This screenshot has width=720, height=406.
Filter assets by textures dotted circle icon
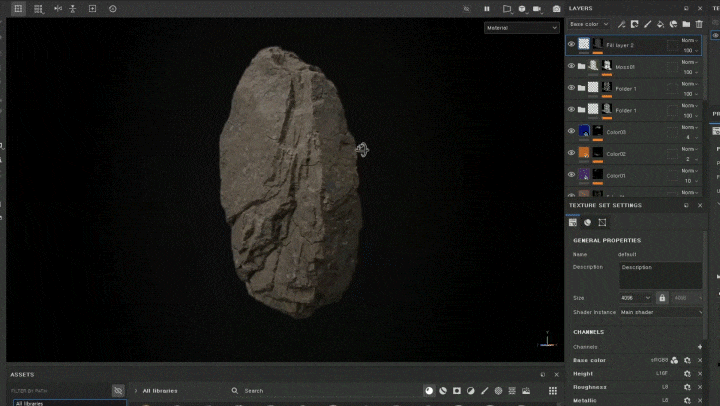498,391
